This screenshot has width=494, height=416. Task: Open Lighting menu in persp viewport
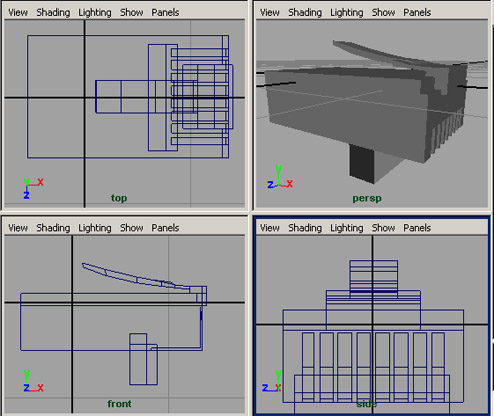(x=347, y=13)
